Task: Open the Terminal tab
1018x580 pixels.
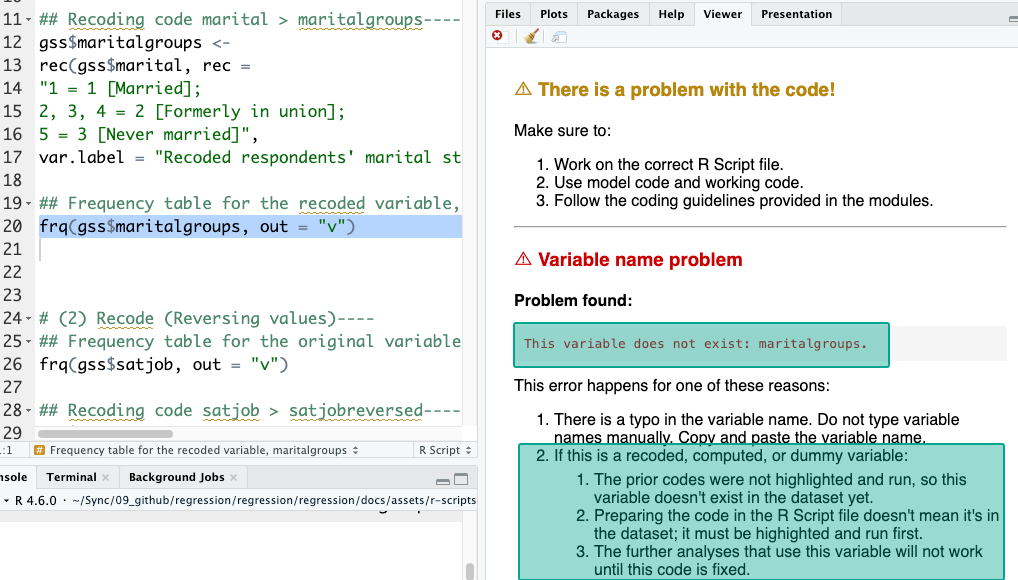Action: [71, 477]
